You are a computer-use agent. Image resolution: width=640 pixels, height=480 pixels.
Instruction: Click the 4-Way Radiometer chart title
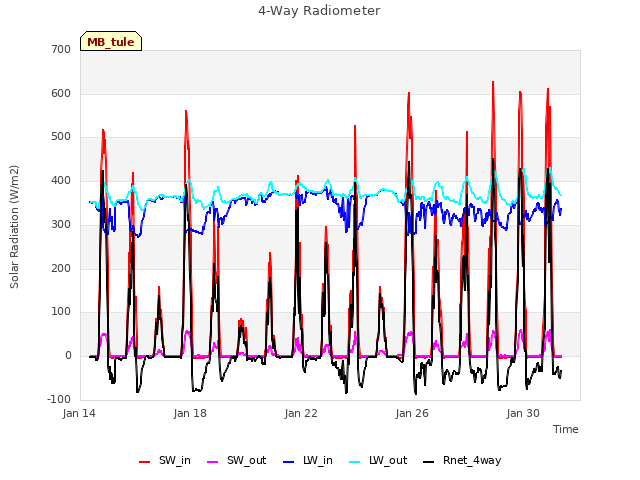[319, 11]
